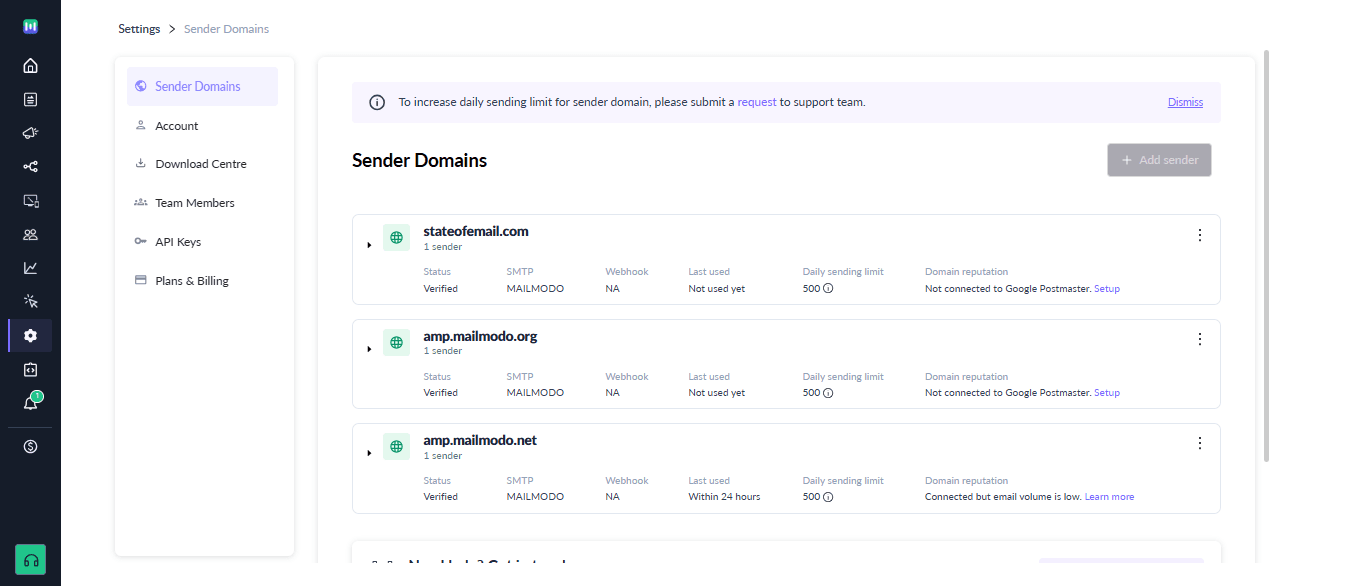1352x586 pixels.
Task: Go to Home via the house icon
Action: (x=30, y=66)
